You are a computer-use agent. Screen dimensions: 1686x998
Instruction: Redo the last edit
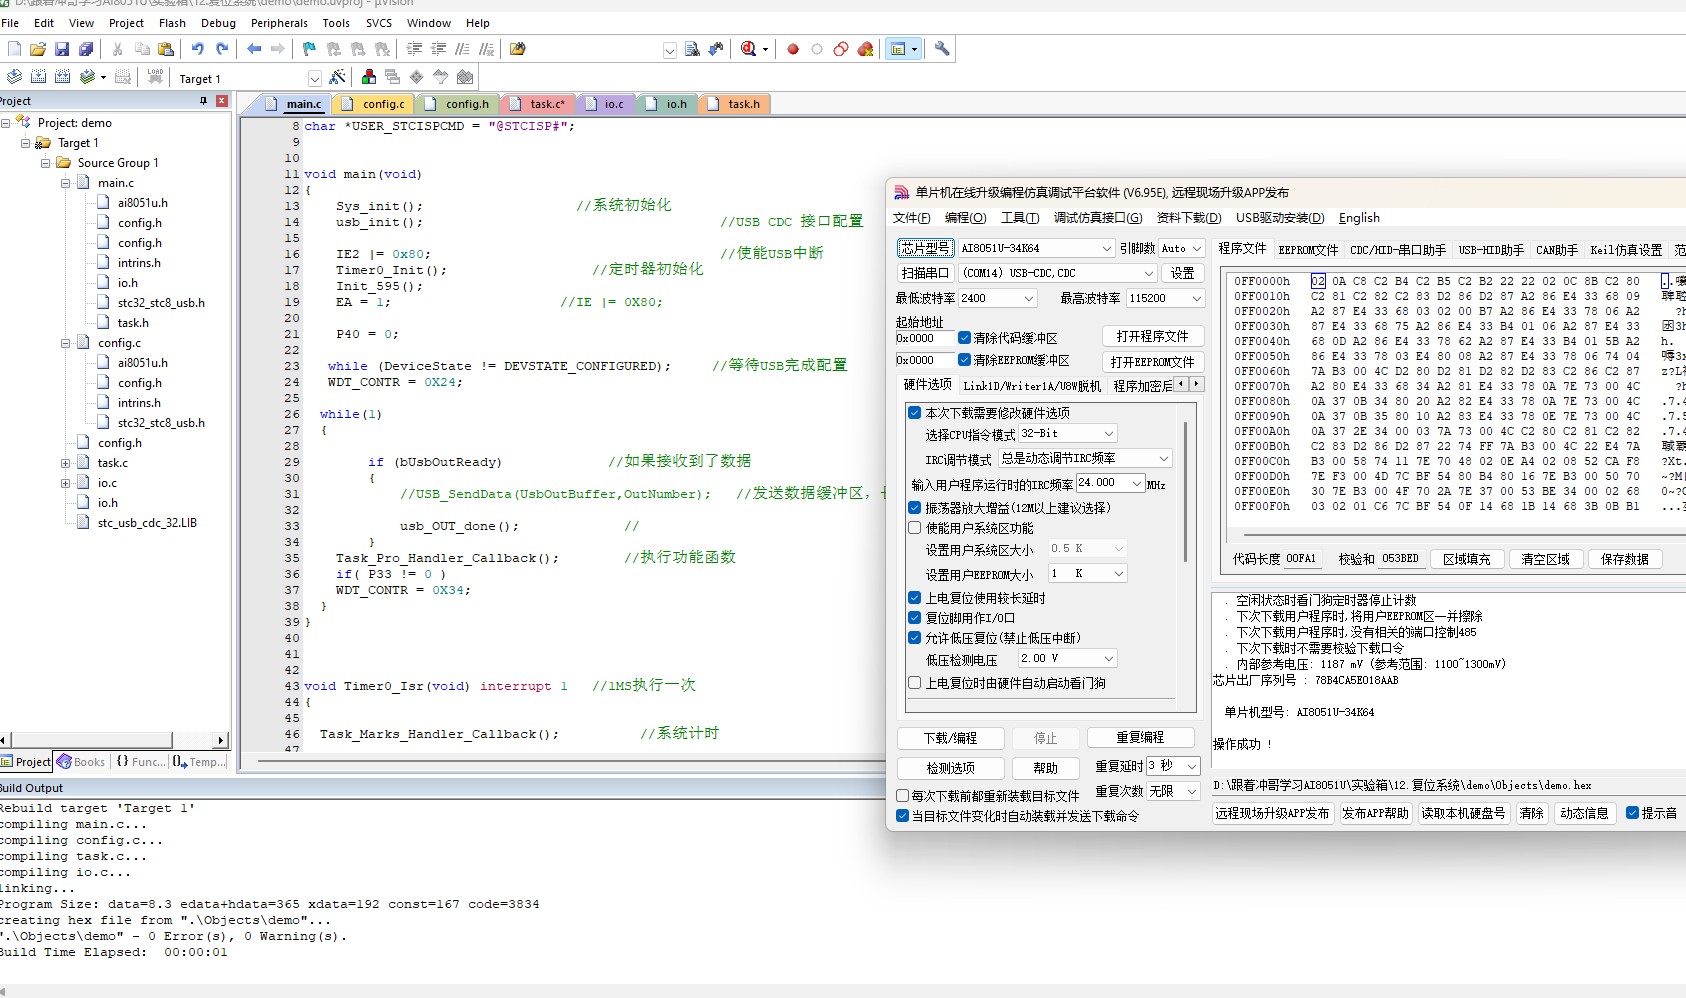pyautogui.click(x=222, y=49)
